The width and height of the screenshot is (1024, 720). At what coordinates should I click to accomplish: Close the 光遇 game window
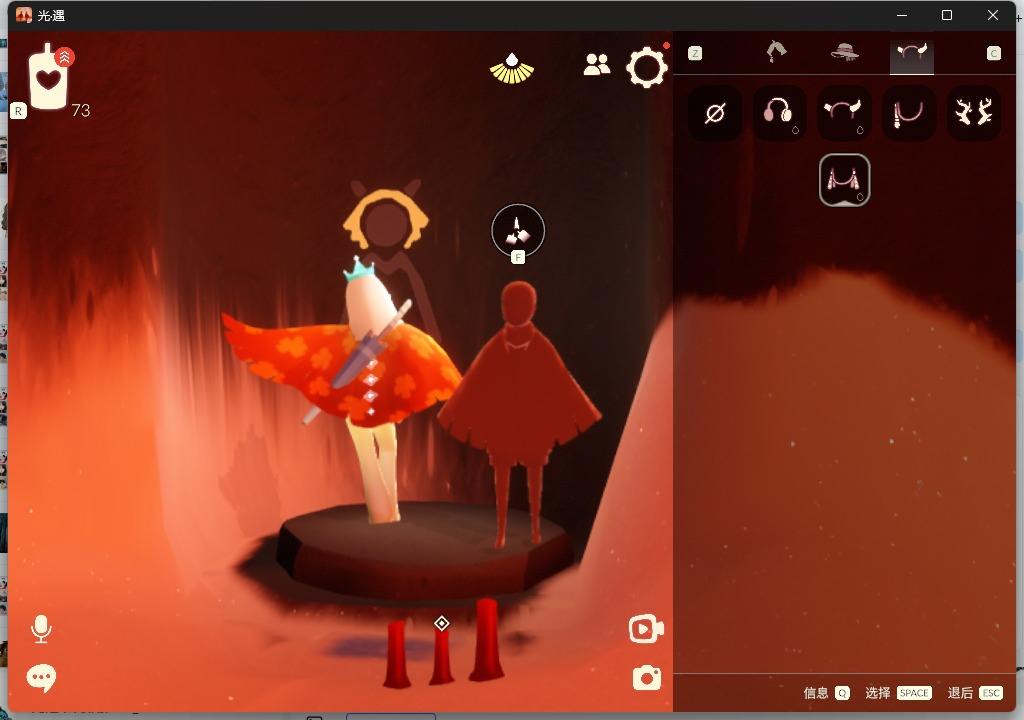pyautogui.click(x=993, y=15)
